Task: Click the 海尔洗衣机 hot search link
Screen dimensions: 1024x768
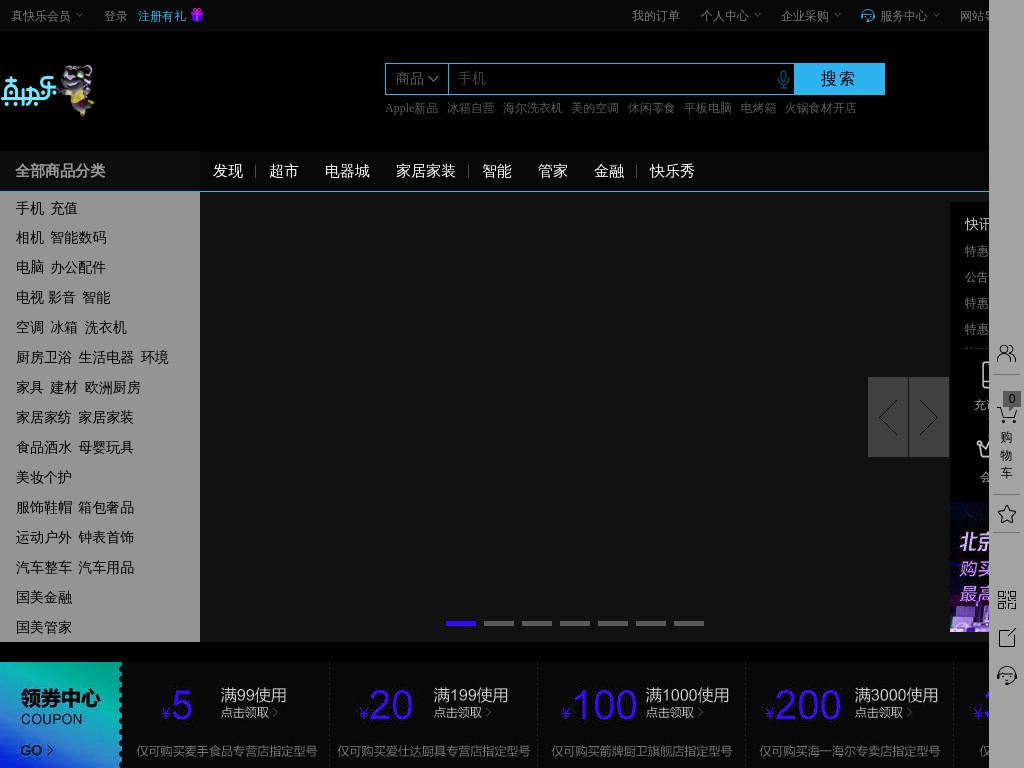Action: [532, 108]
